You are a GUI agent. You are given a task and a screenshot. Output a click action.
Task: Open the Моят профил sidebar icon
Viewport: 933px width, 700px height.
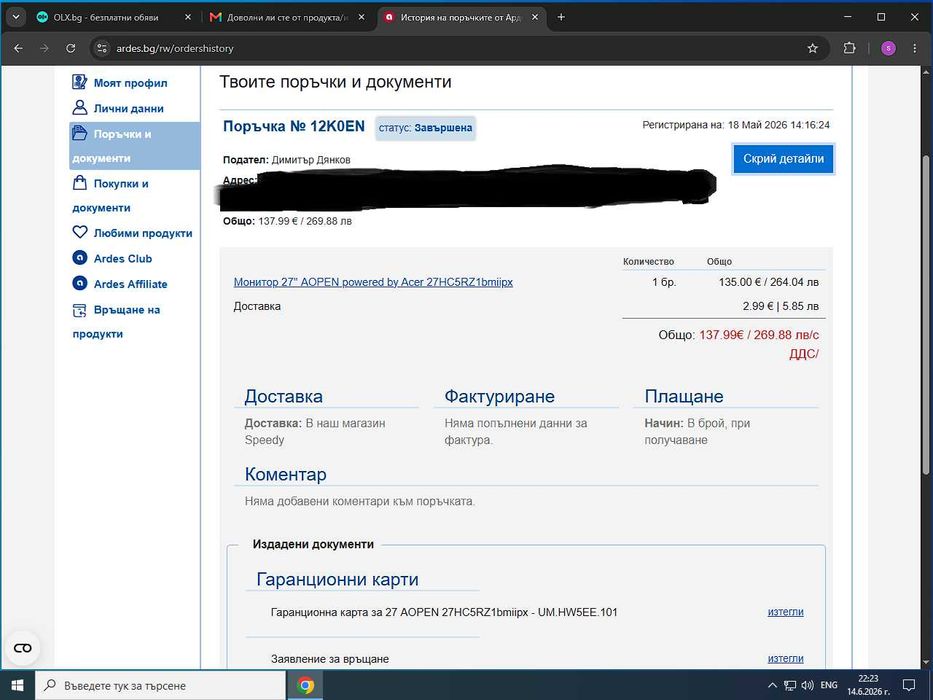[80, 82]
